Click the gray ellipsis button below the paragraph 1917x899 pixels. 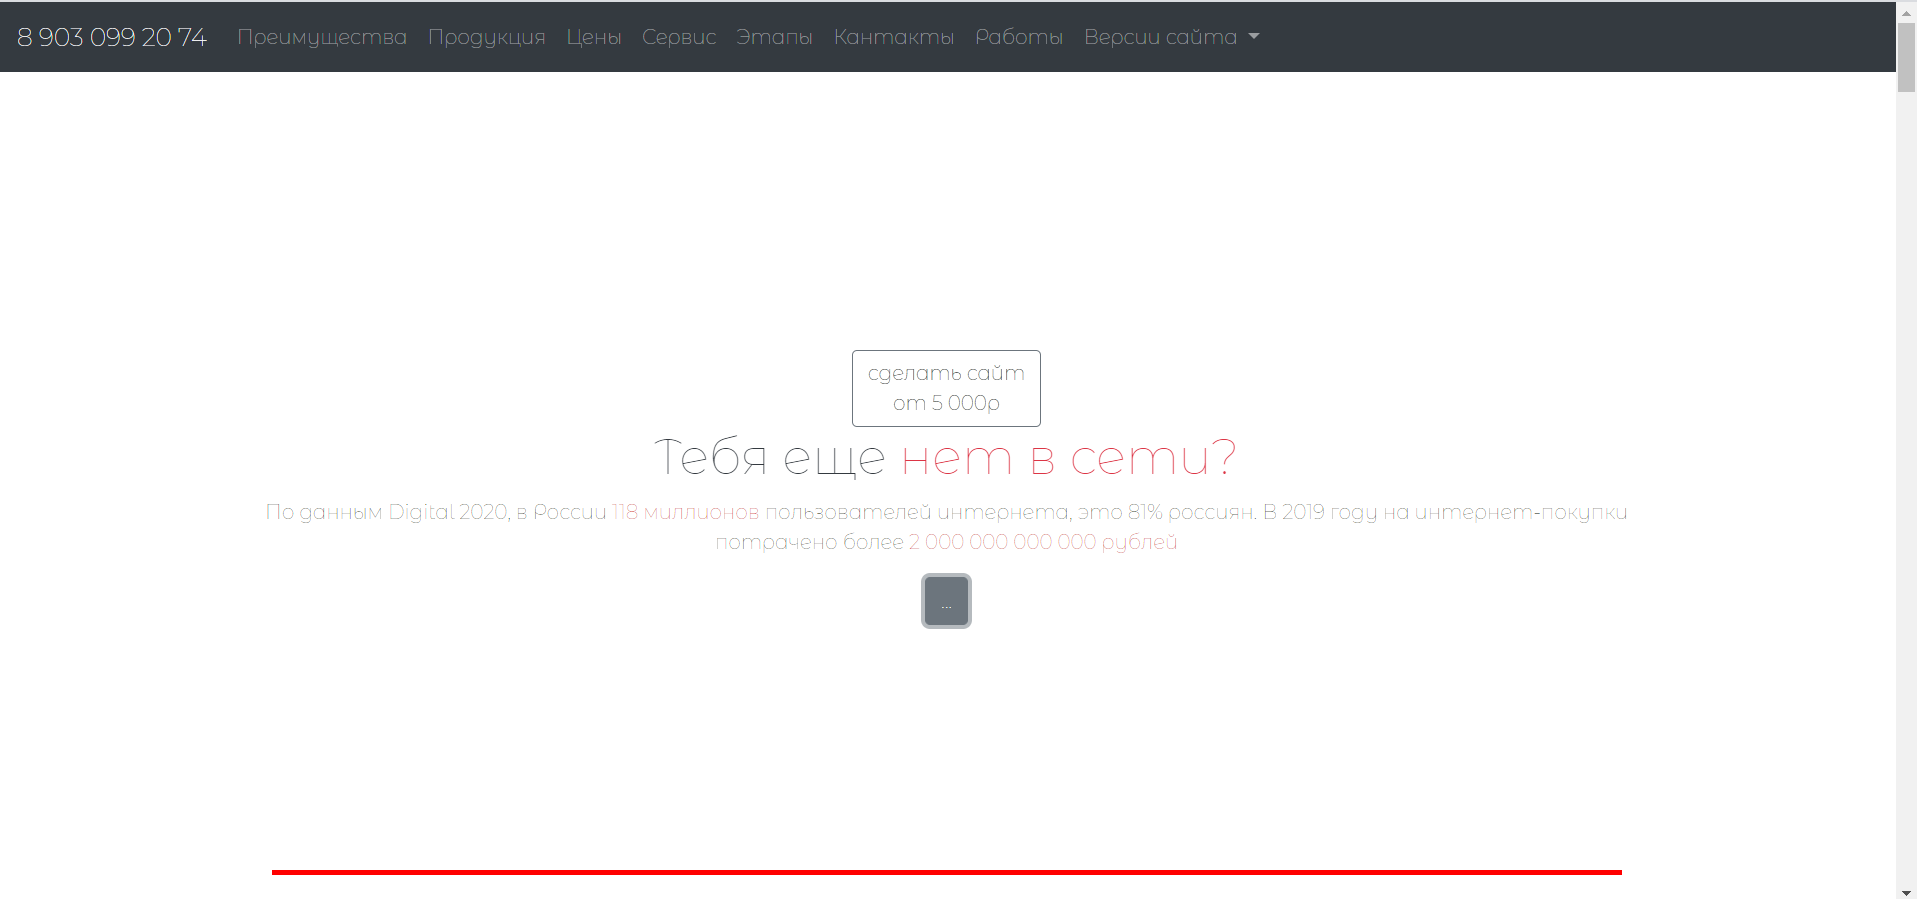coord(946,601)
